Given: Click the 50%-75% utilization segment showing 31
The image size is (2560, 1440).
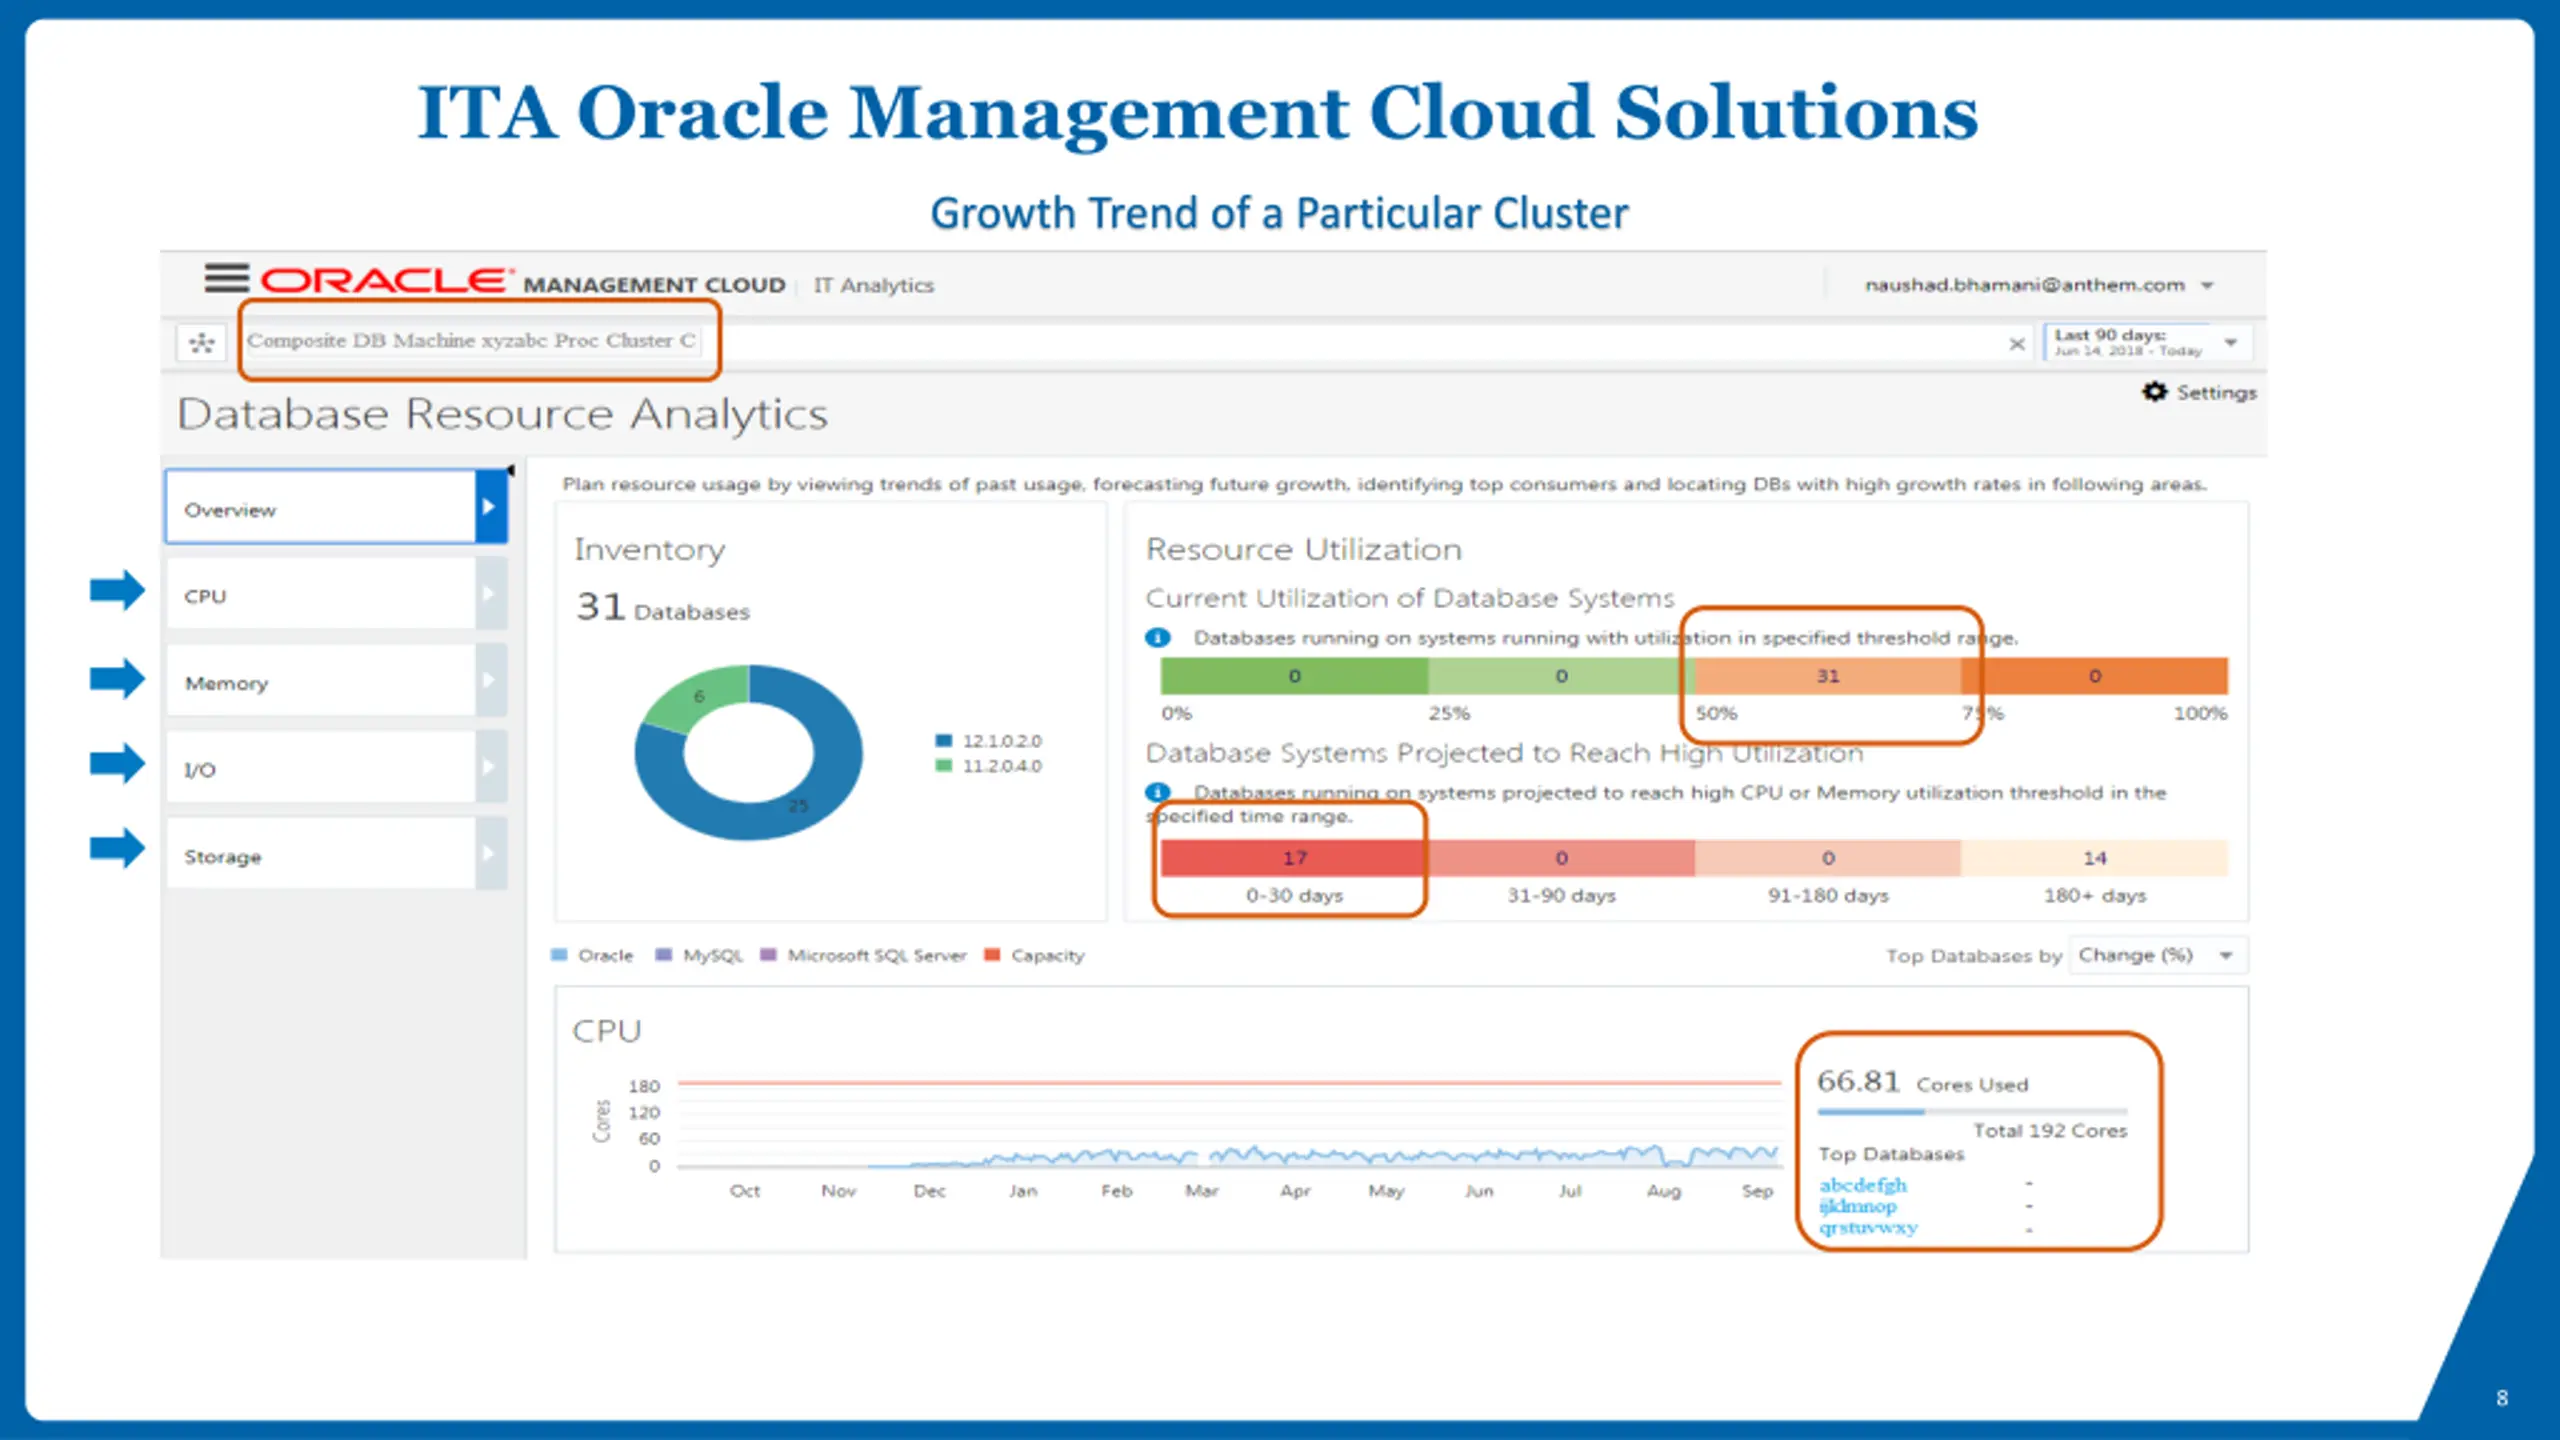Looking at the screenshot, I should pos(1828,676).
